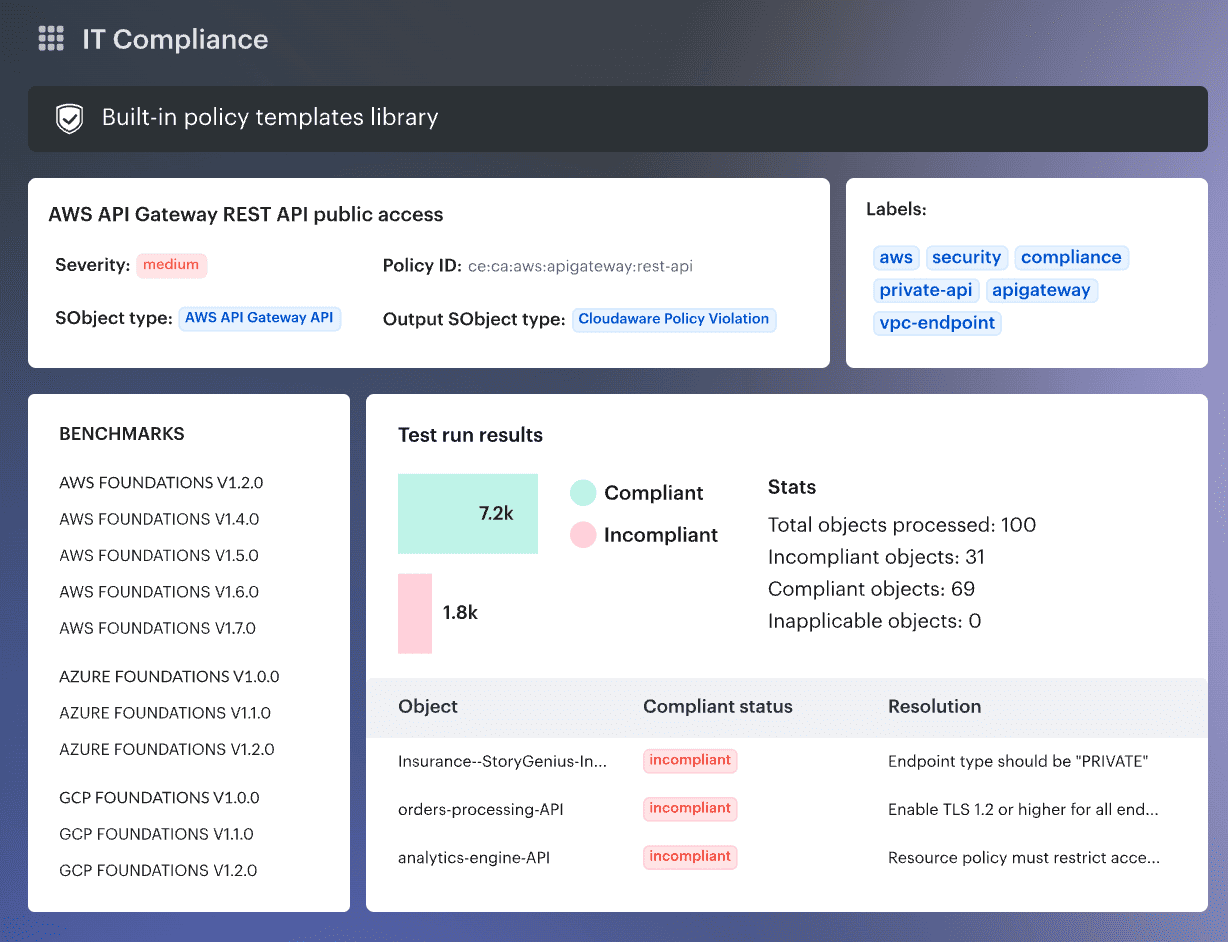Click the 7.2k compliant chart bar
The height and width of the screenshot is (942, 1228).
tap(467, 513)
